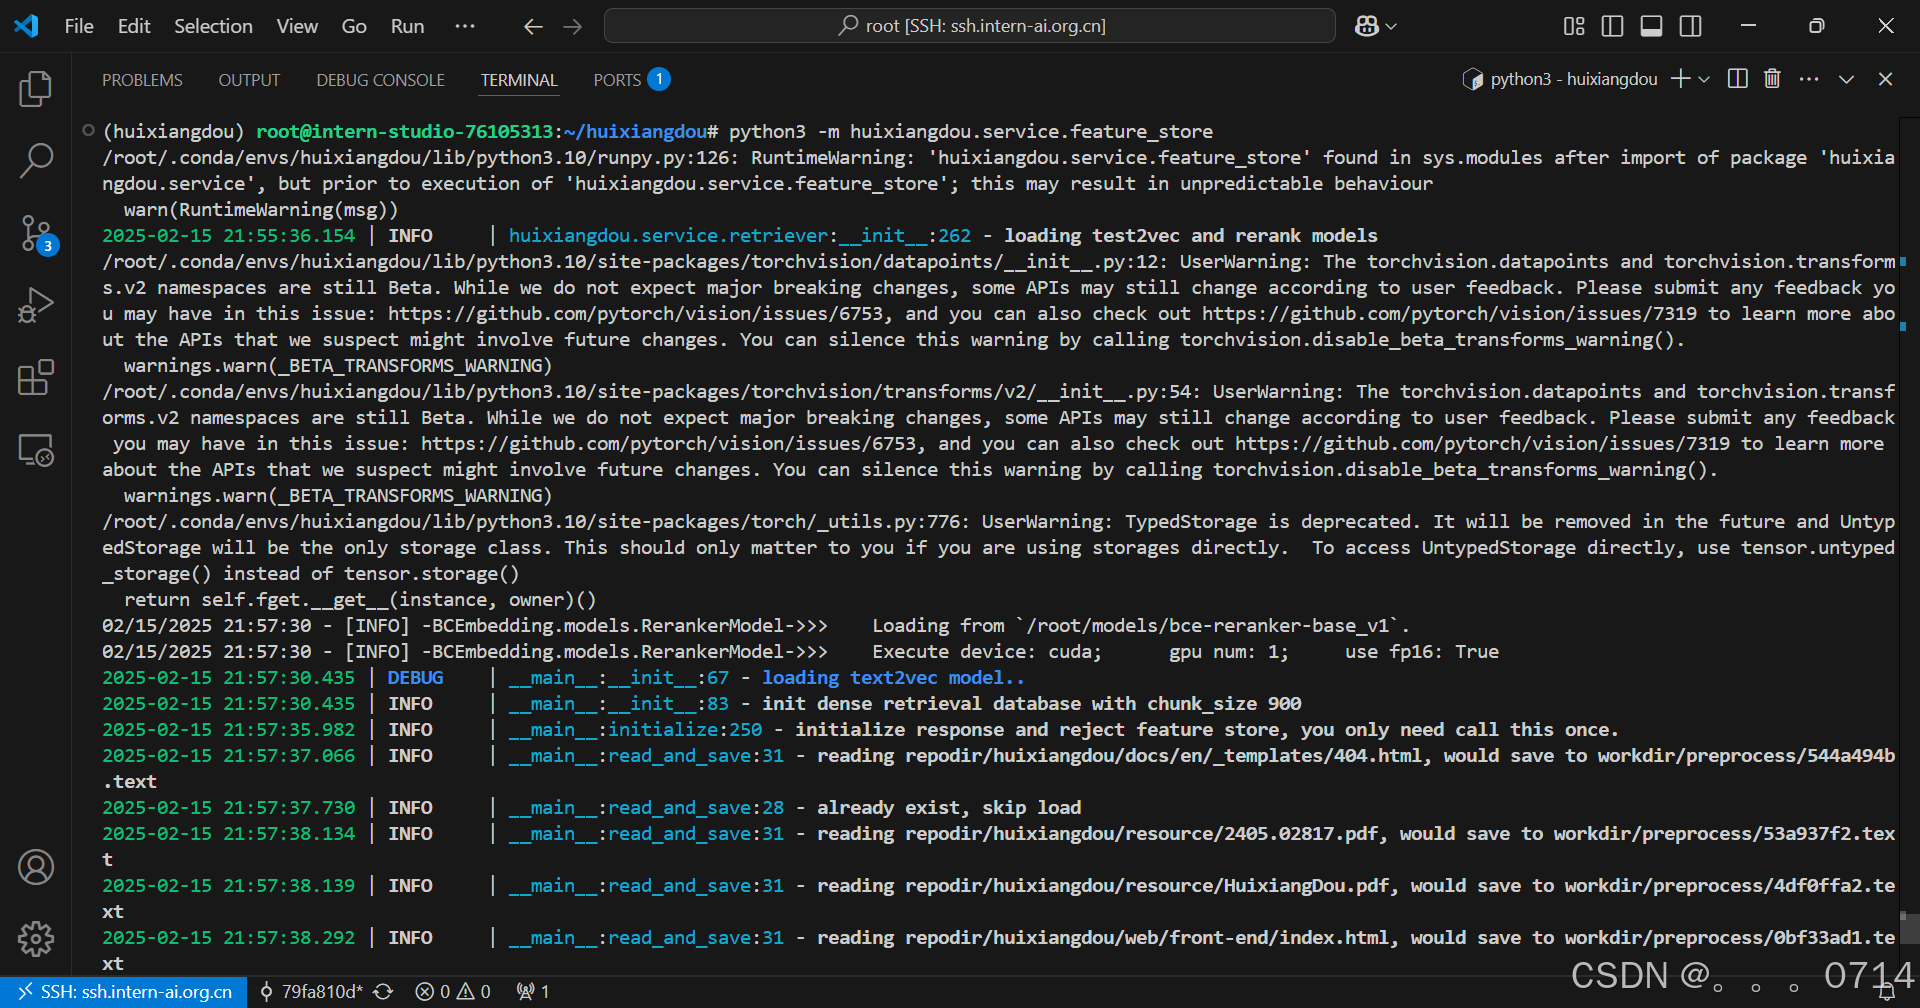The height and width of the screenshot is (1008, 1920).
Task: Open Customize Layout button
Action: [1574, 26]
